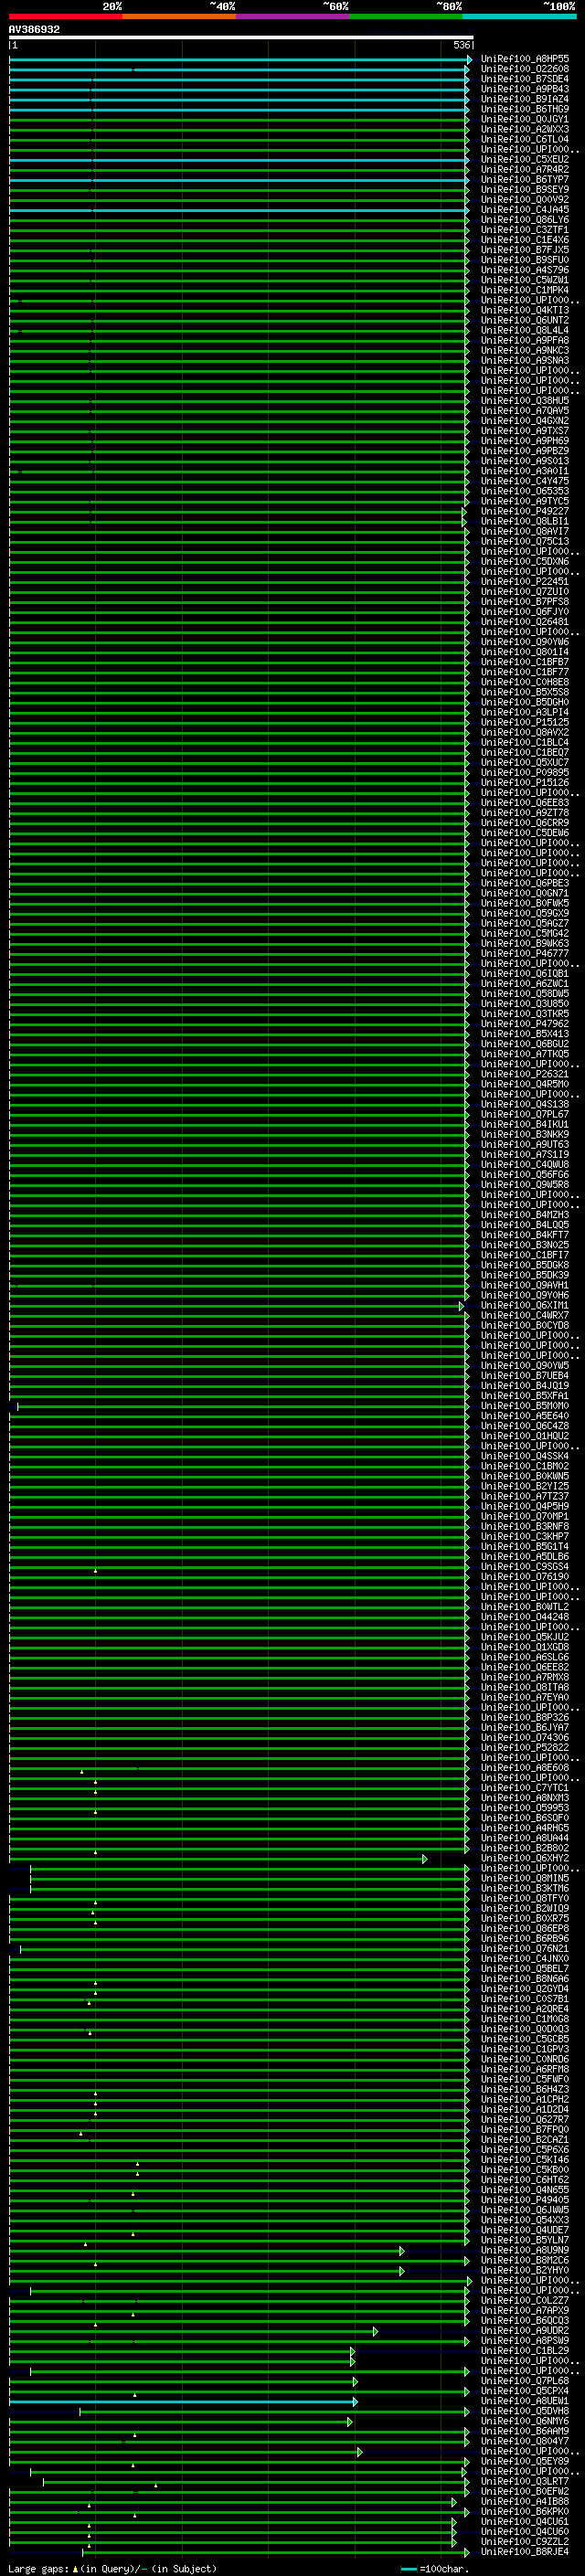Select the UniRef100_B7SDE4 label
The height and width of the screenshot is (2576, 585).
click(x=524, y=79)
